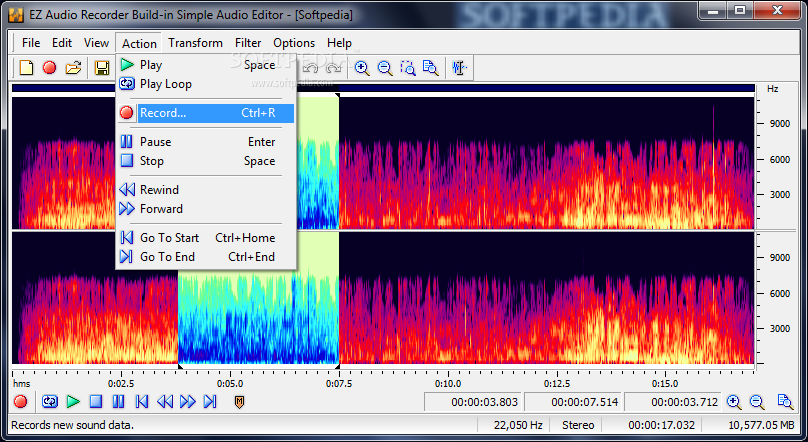Choose Go To Start in the Action menu

[206, 237]
